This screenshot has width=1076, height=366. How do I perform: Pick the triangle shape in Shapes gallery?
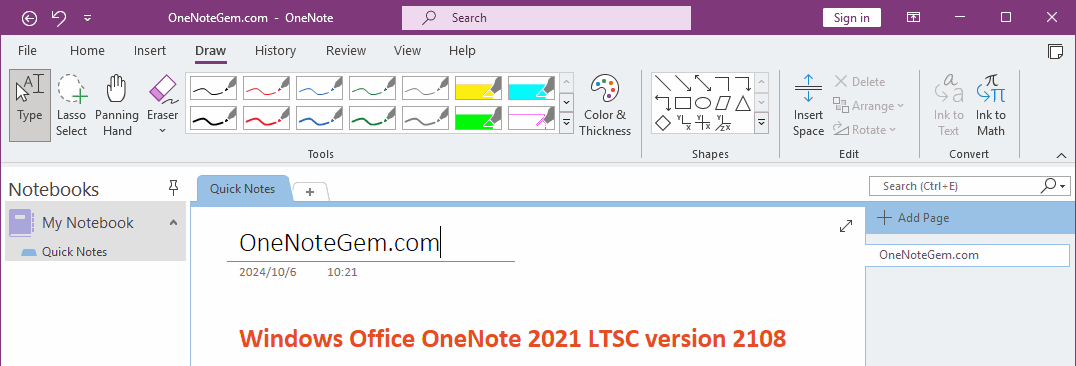[743, 103]
